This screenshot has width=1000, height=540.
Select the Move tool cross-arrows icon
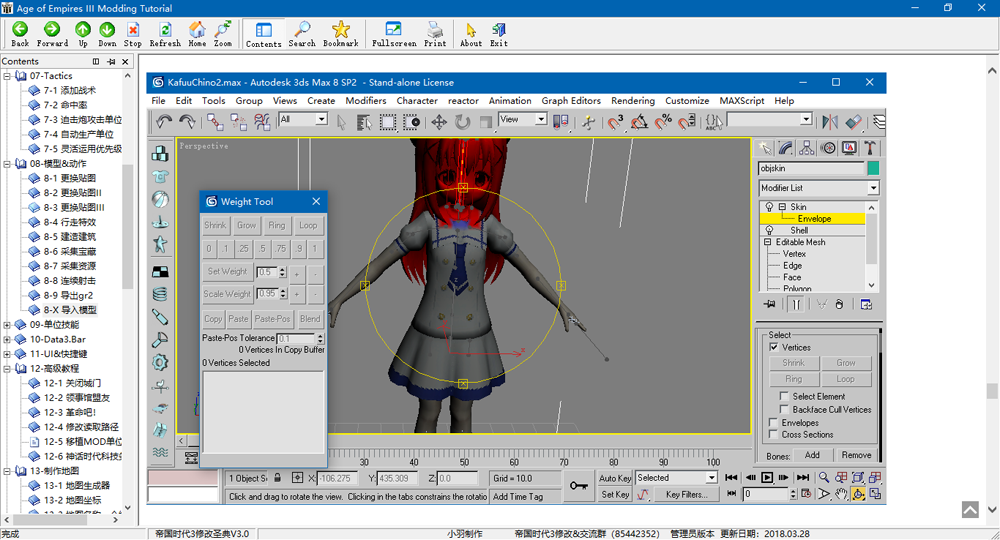coord(439,122)
